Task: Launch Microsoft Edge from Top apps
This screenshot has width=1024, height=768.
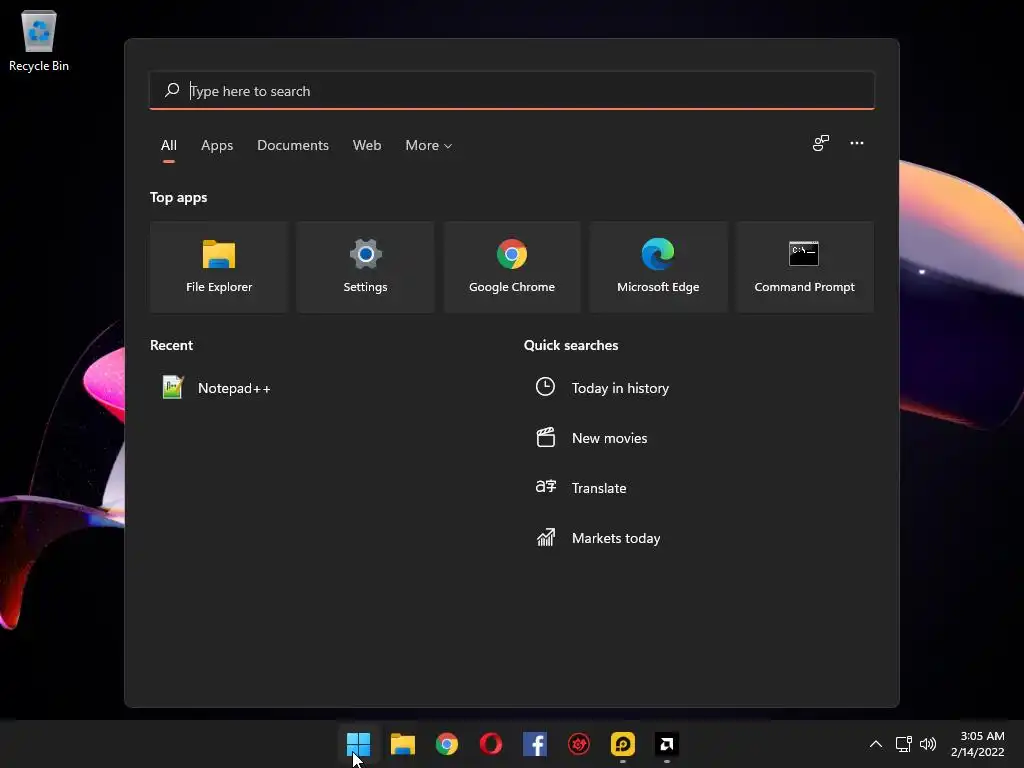Action: (x=658, y=267)
